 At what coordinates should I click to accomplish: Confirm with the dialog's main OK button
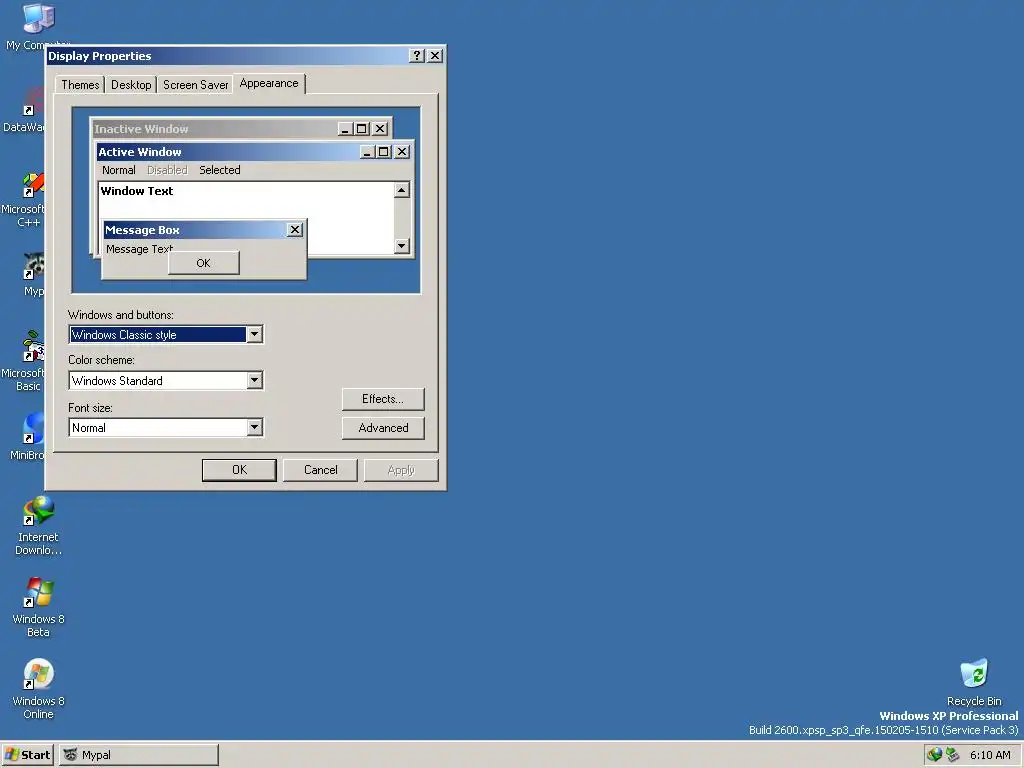(239, 470)
